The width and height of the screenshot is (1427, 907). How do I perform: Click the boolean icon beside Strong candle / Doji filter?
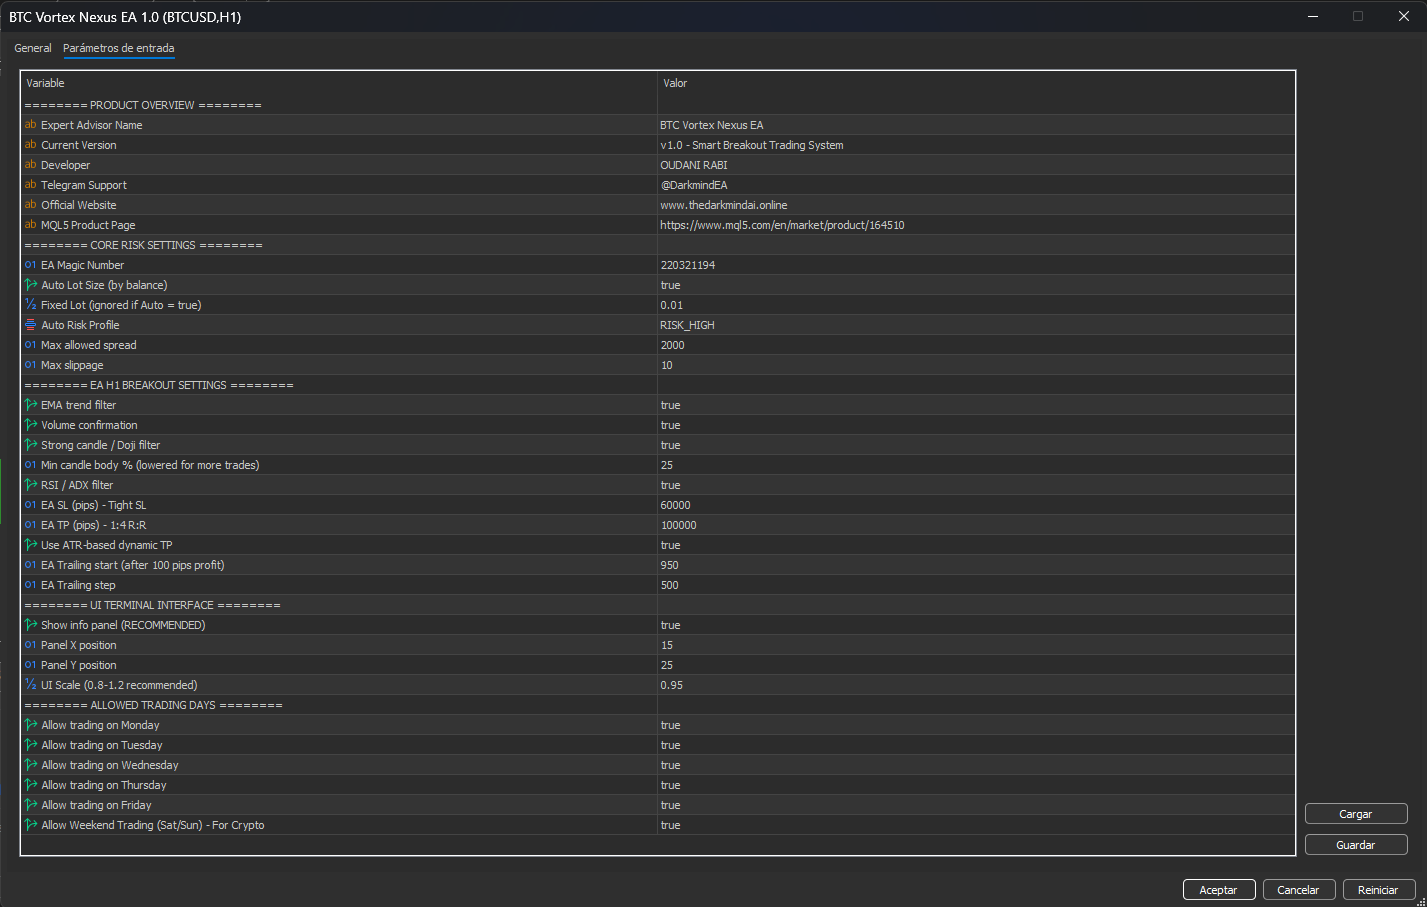pyautogui.click(x=30, y=445)
